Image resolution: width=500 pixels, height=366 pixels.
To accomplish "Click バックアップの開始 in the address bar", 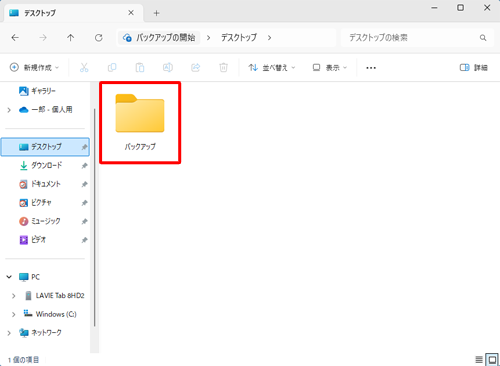I will point(159,38).
